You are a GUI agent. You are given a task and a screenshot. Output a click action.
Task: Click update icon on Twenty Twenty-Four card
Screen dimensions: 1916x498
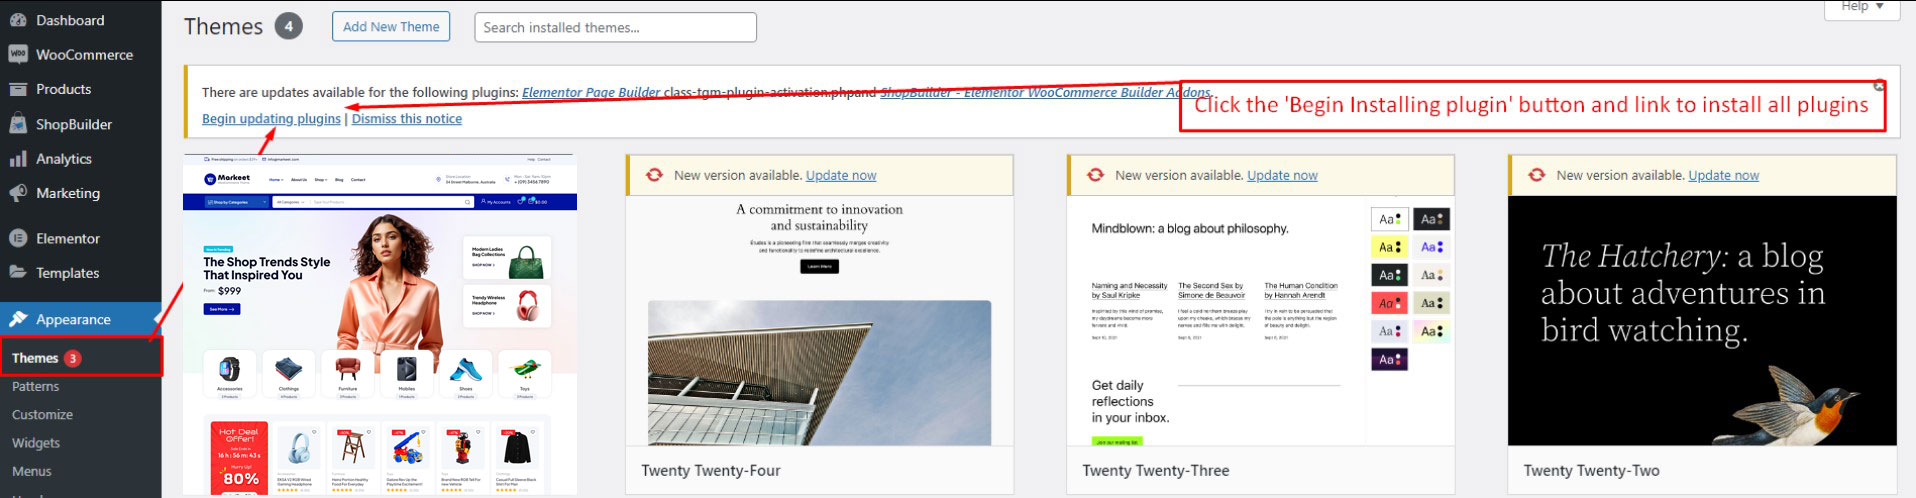tap(654, 175)
